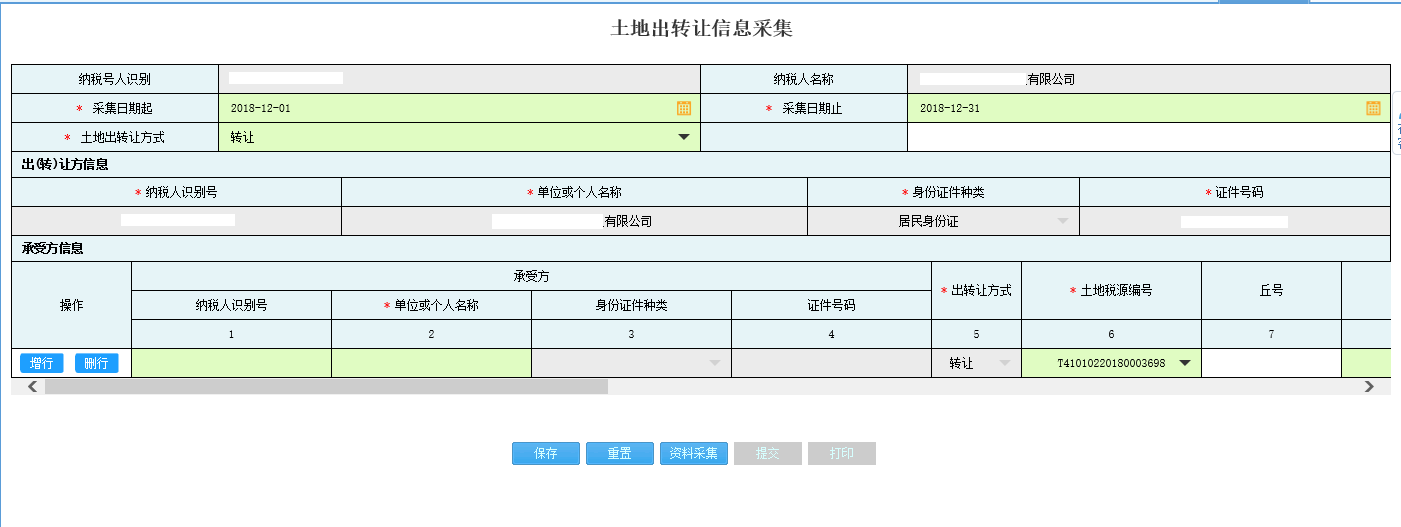Open the 出转让方式 dropdown in table row
This screenshot has height=527, width=1401.
(x=1005, y=363)
